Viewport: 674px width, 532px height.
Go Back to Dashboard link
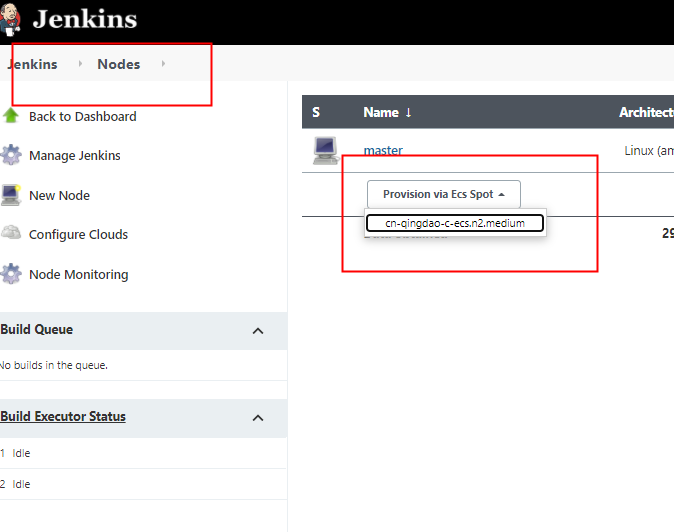tap(83, 116)
